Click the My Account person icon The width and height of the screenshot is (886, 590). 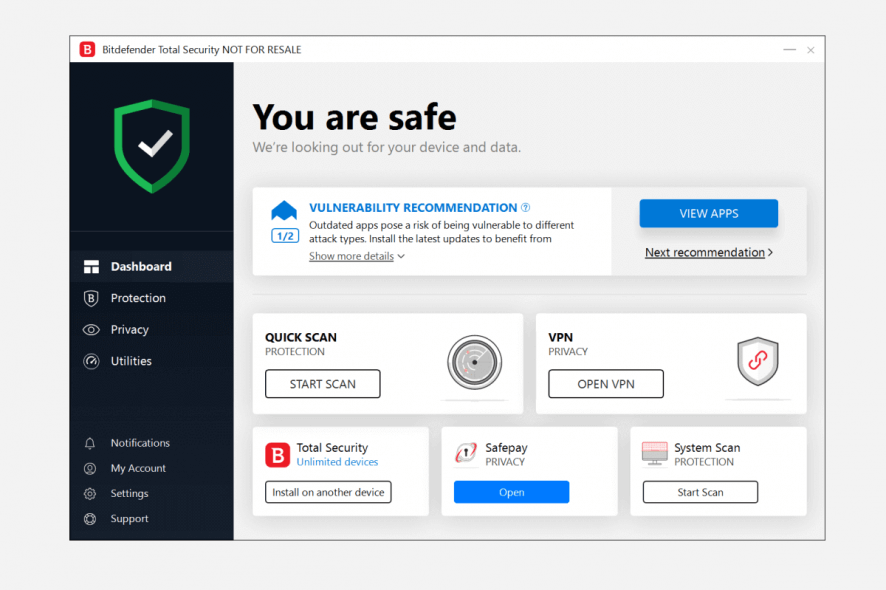[x=90, y=468]
